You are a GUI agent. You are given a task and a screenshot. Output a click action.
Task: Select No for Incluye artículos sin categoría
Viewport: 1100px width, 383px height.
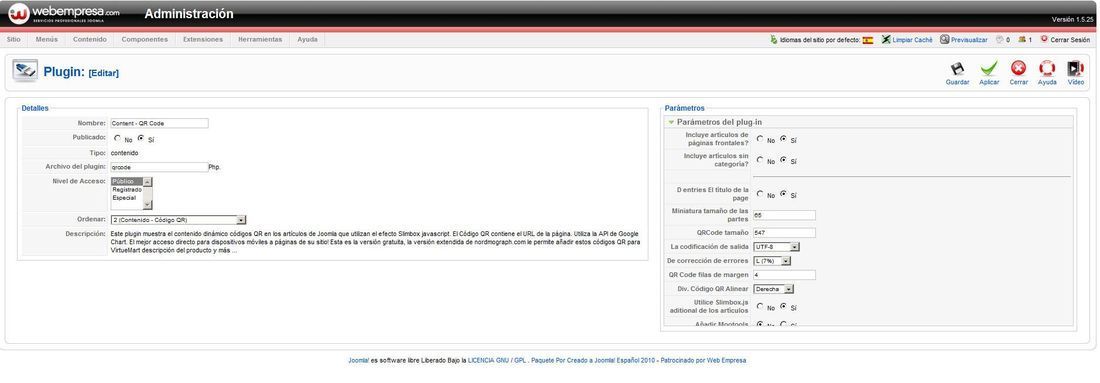pyautogui.click(x=760, y=160)
